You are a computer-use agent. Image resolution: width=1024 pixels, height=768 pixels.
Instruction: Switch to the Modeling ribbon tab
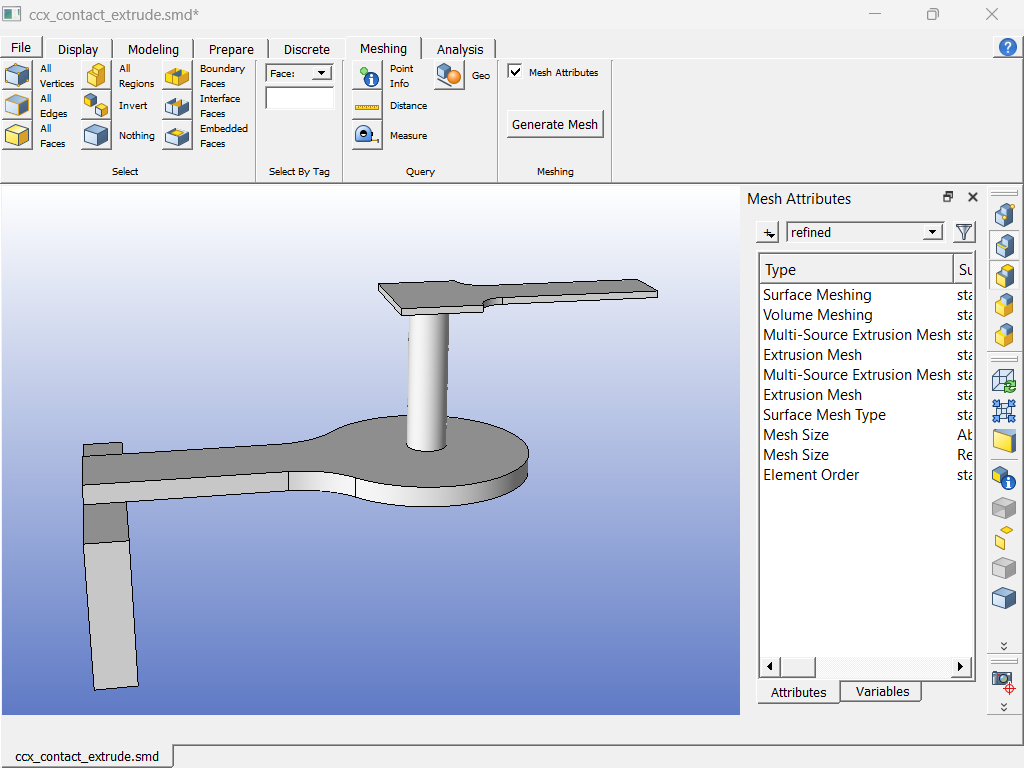click(x=153, y=50)
